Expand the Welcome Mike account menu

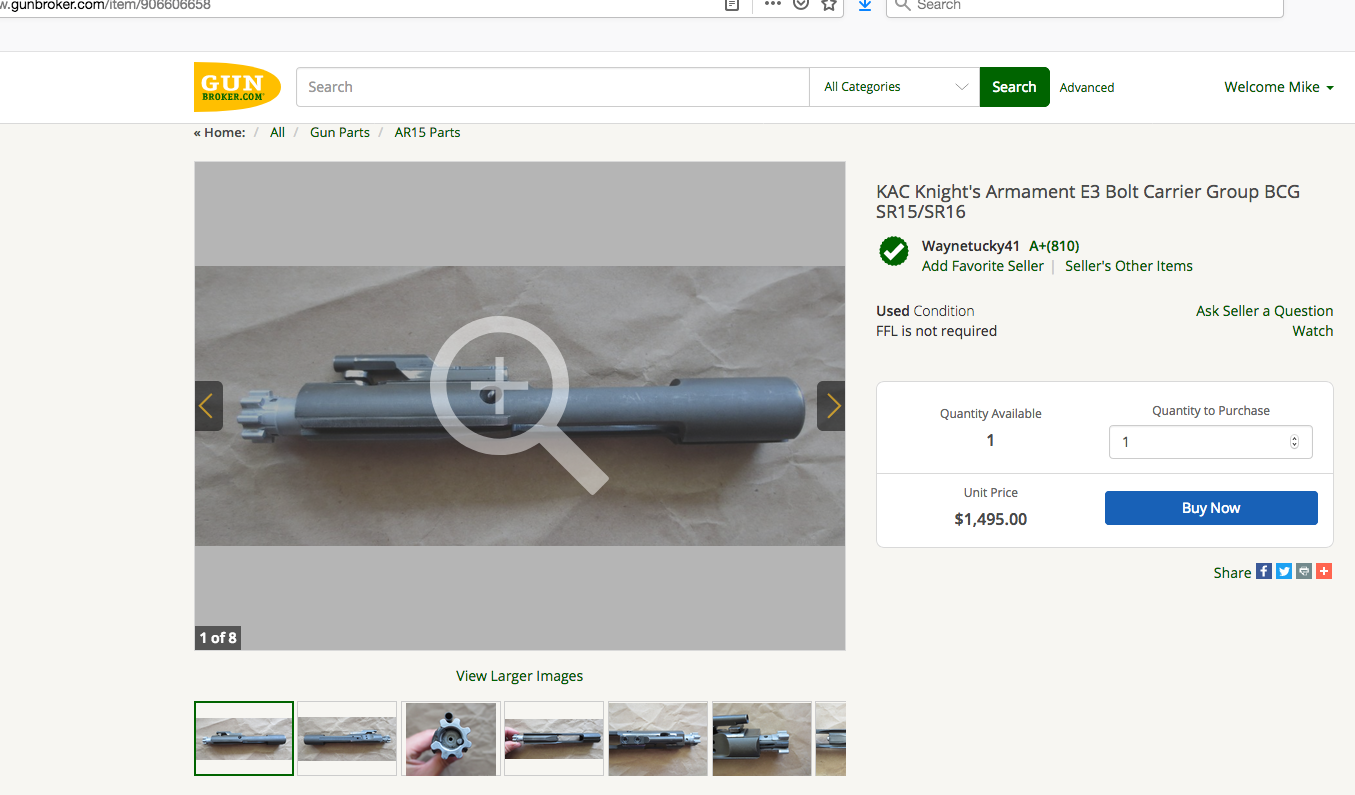(x=1279, y=87)
